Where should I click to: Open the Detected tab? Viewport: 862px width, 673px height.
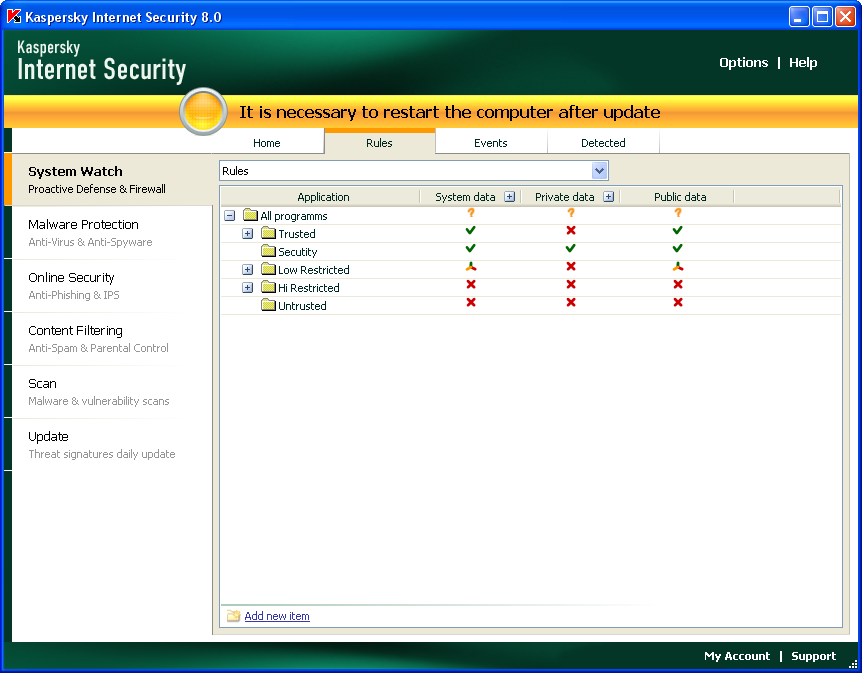point(603,143)
